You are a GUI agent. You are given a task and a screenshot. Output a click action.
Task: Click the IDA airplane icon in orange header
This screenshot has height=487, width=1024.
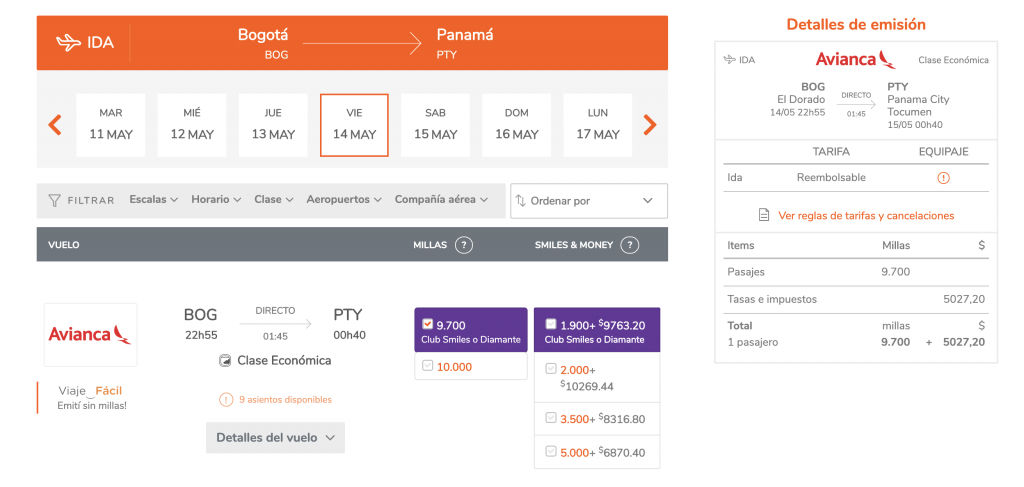click(x=68, y=43)
